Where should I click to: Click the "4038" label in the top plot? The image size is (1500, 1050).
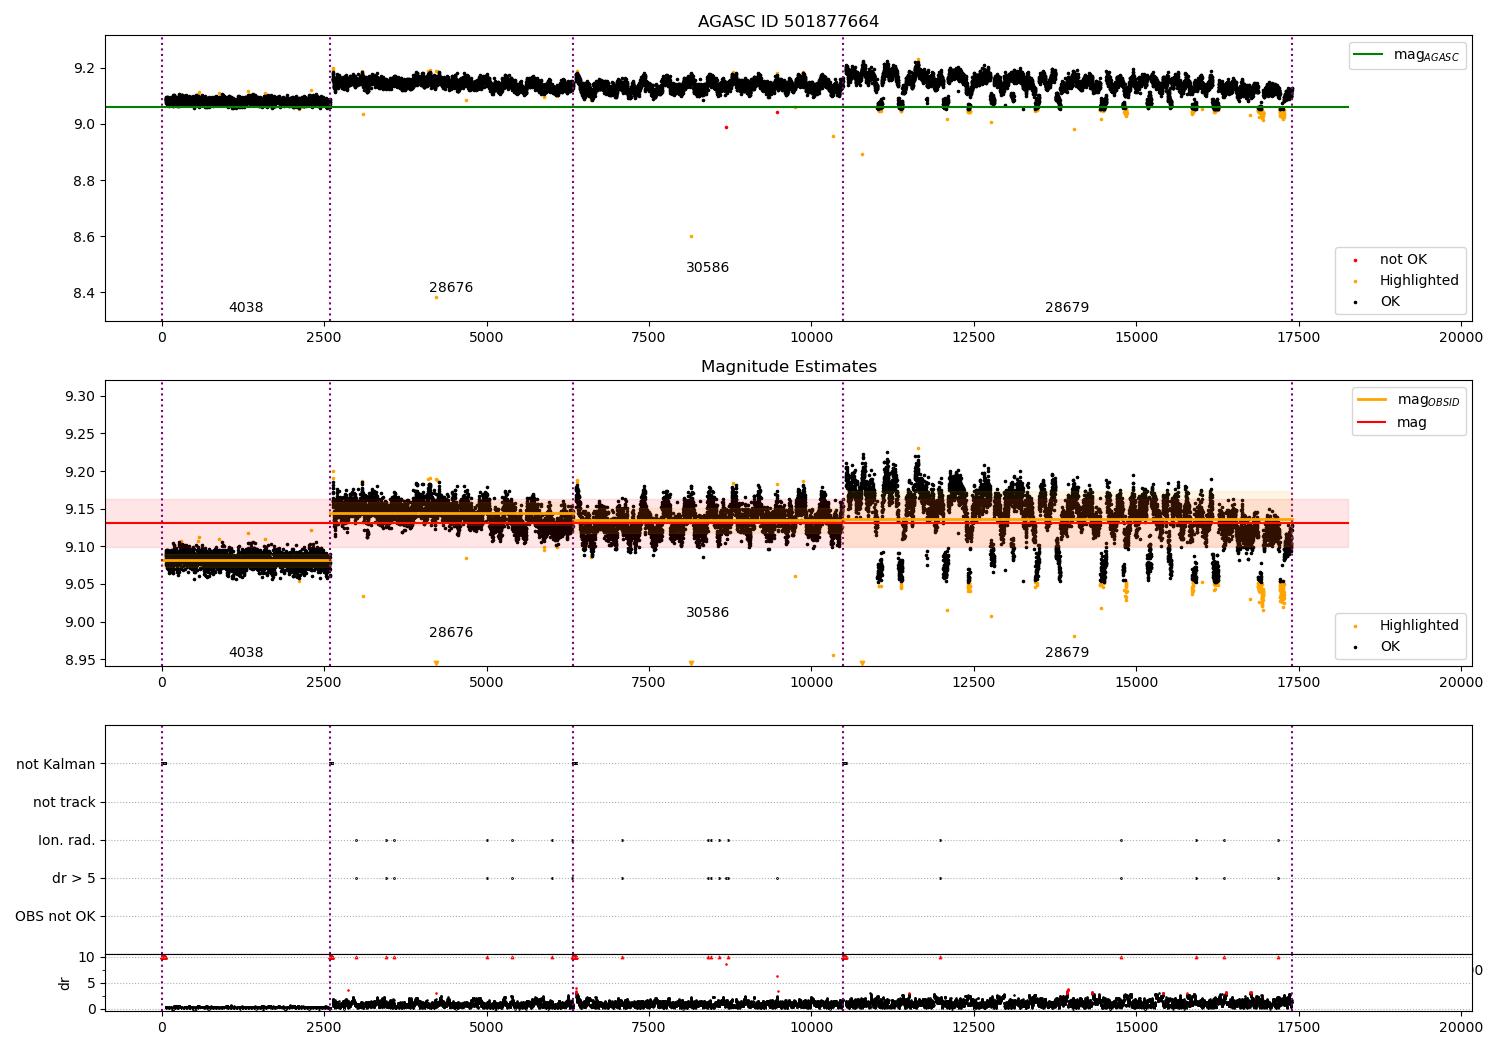point(246,308)
